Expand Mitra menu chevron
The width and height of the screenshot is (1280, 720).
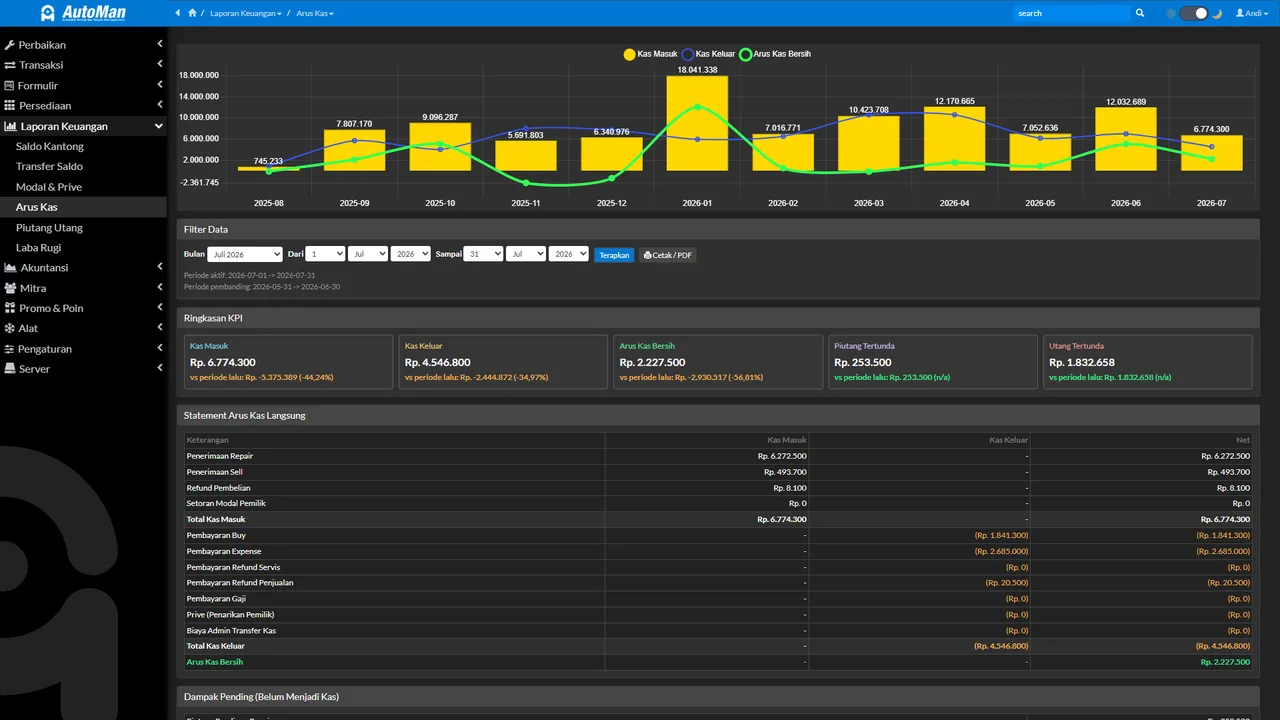click(x=159, y=287)
